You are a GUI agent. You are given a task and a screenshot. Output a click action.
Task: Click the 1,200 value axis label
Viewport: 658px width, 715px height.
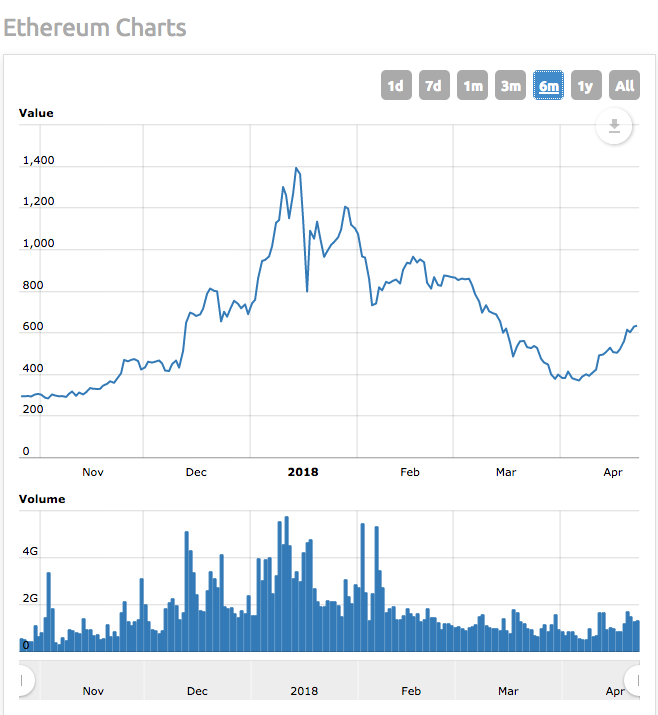click(x=38, y=202)
